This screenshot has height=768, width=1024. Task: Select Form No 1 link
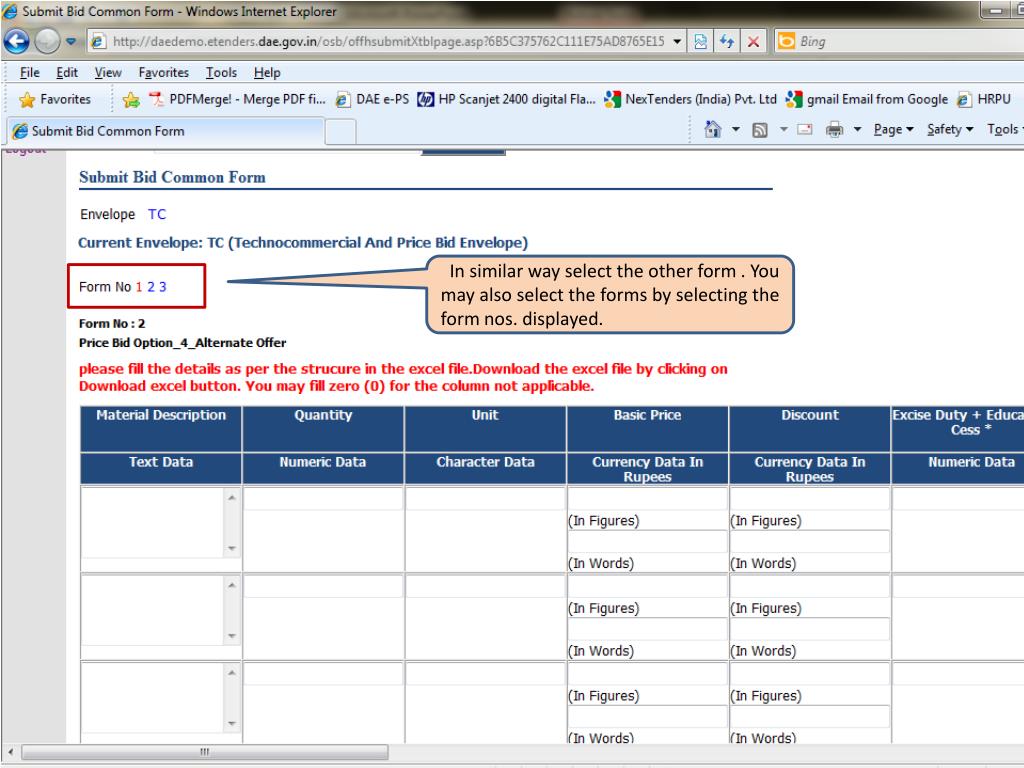pos(139,287)
